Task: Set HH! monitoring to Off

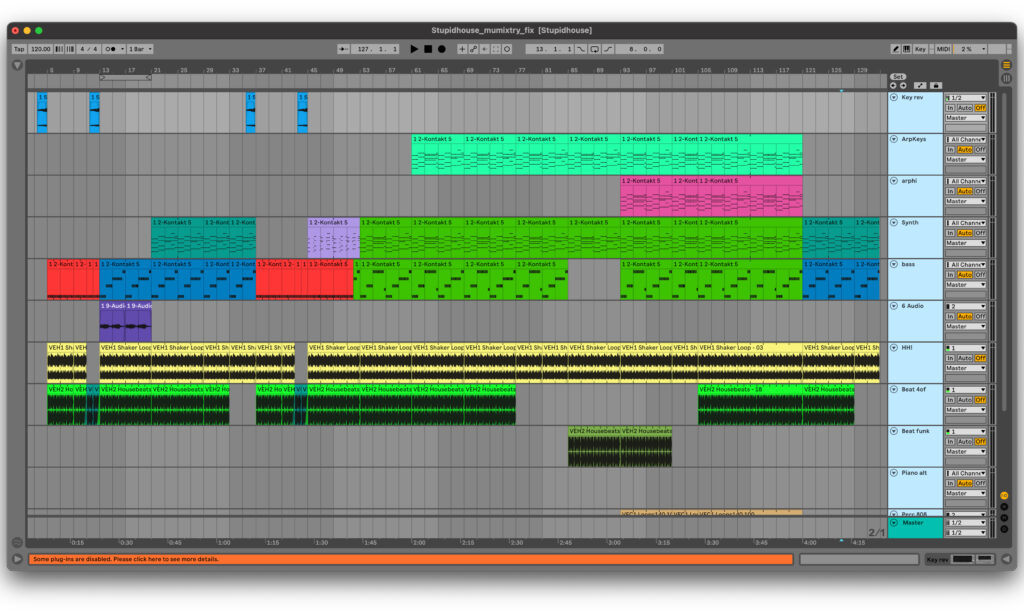Action: (x=980, y=358)
